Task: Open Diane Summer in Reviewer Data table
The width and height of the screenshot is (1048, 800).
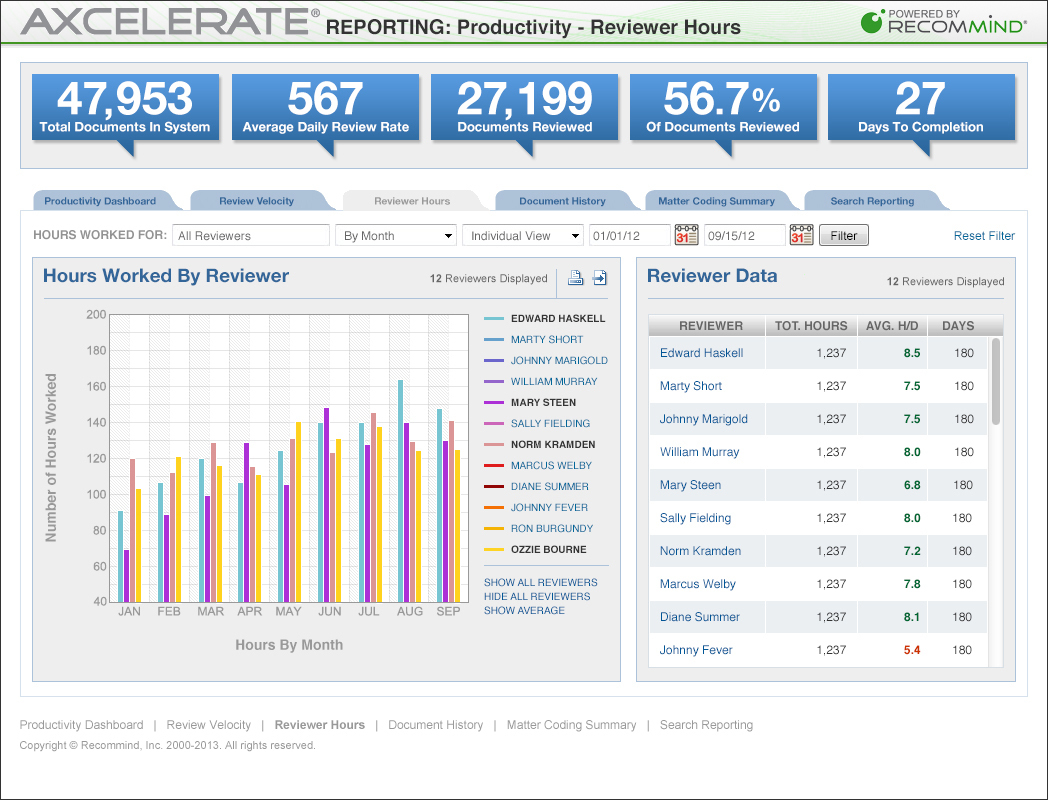Action: pyautogui.click(x=700, y=617)
